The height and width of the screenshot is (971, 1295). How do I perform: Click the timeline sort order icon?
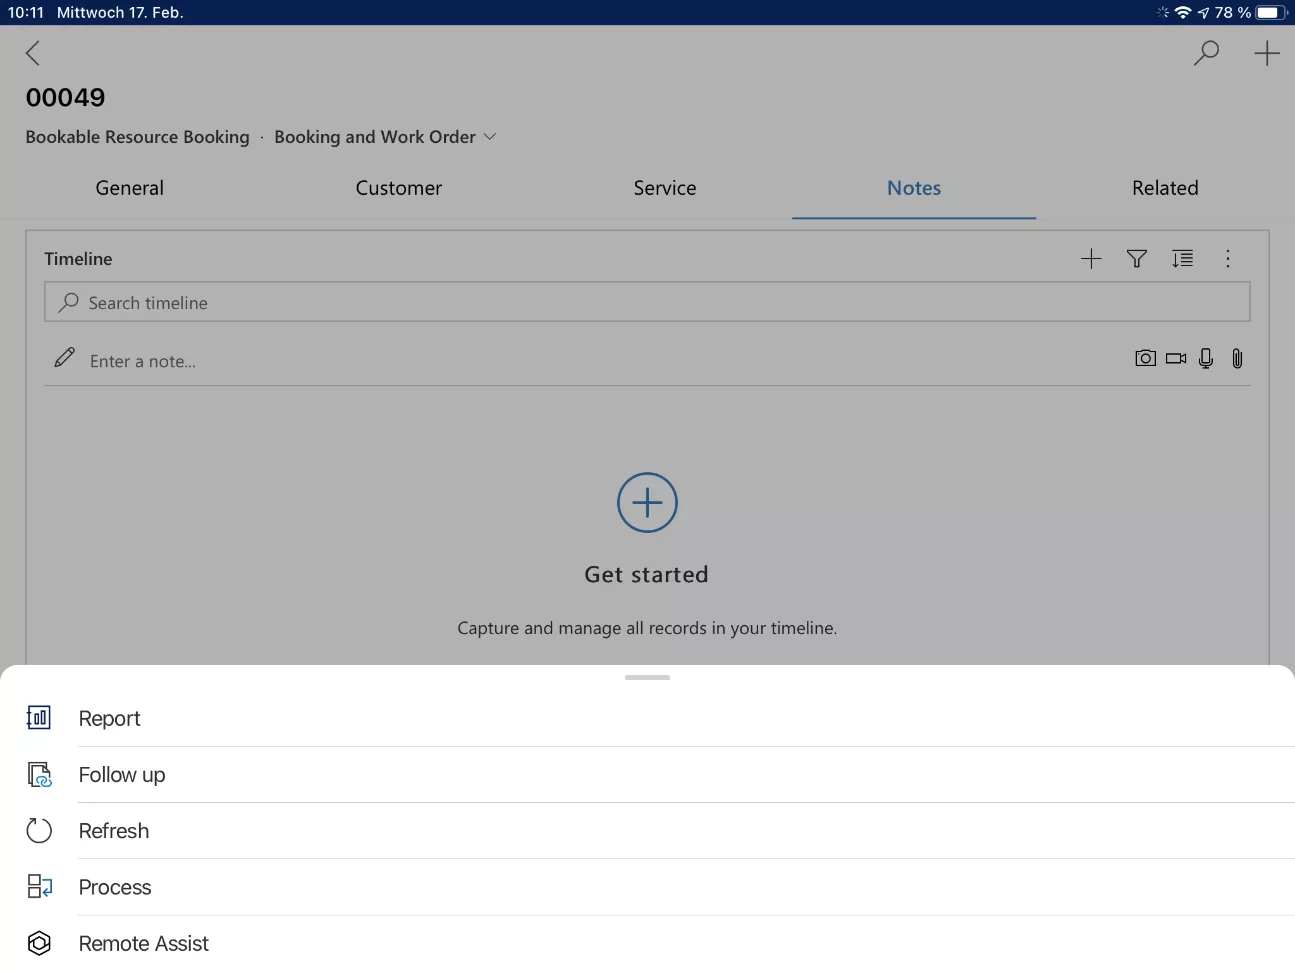pyautogui.click(x=1182, y=259)
